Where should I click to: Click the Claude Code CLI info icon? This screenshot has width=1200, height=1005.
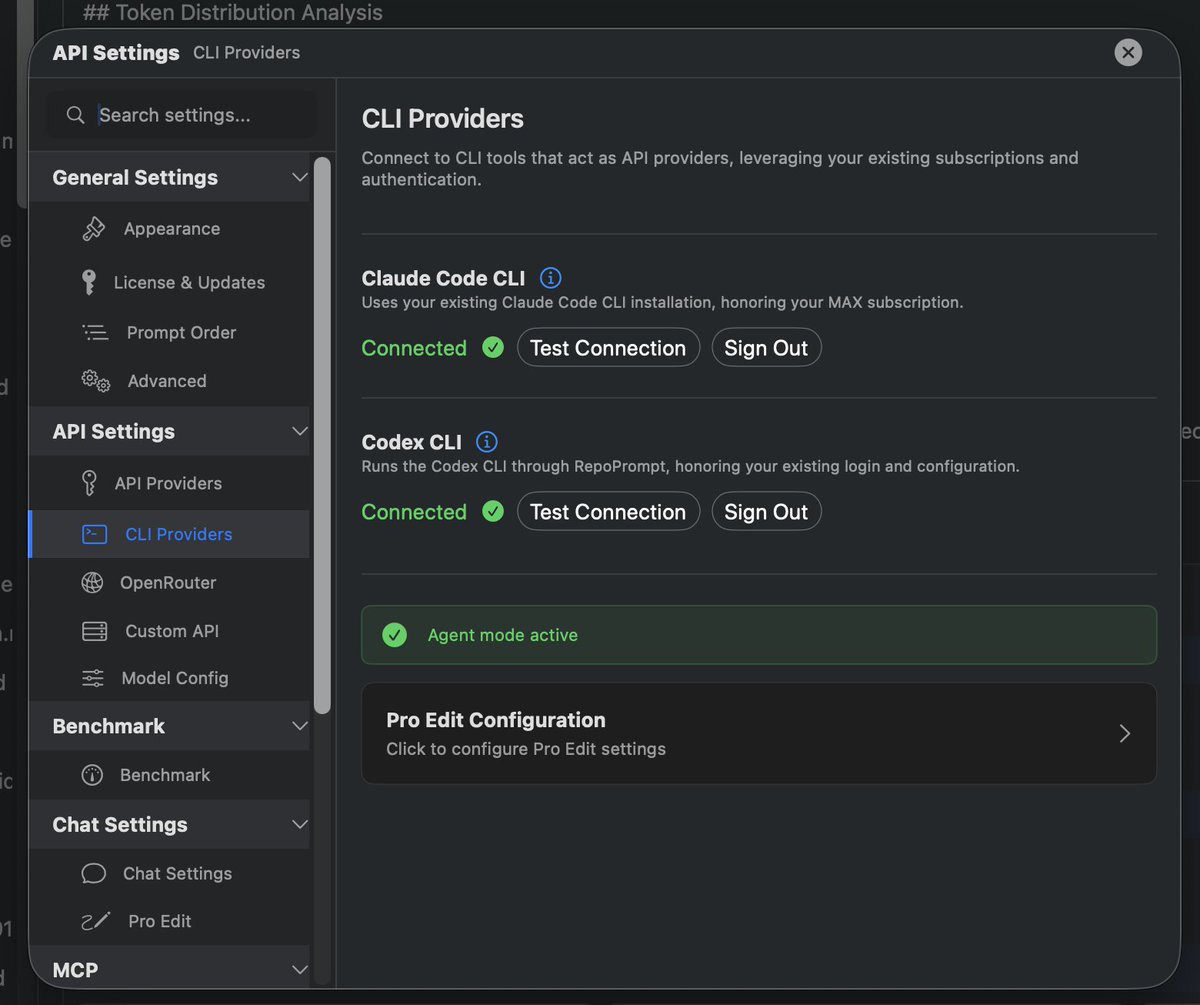(x=550, y=278)
